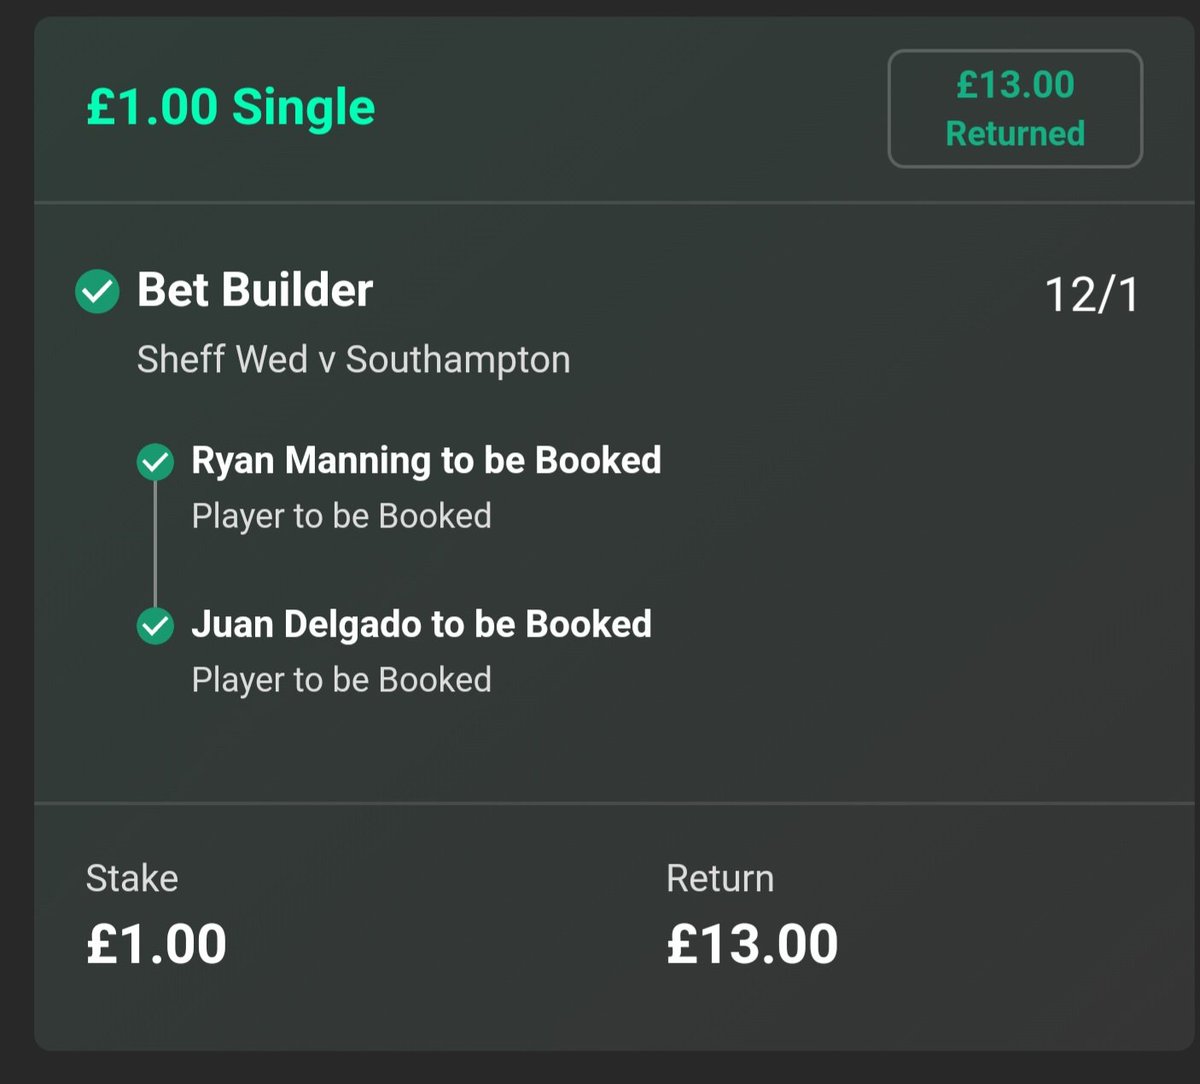Click the tick icon next to Ryan Manning
Image resolution: width=1200 pixels, height=1084 pixels.
(x=155, y=462)
